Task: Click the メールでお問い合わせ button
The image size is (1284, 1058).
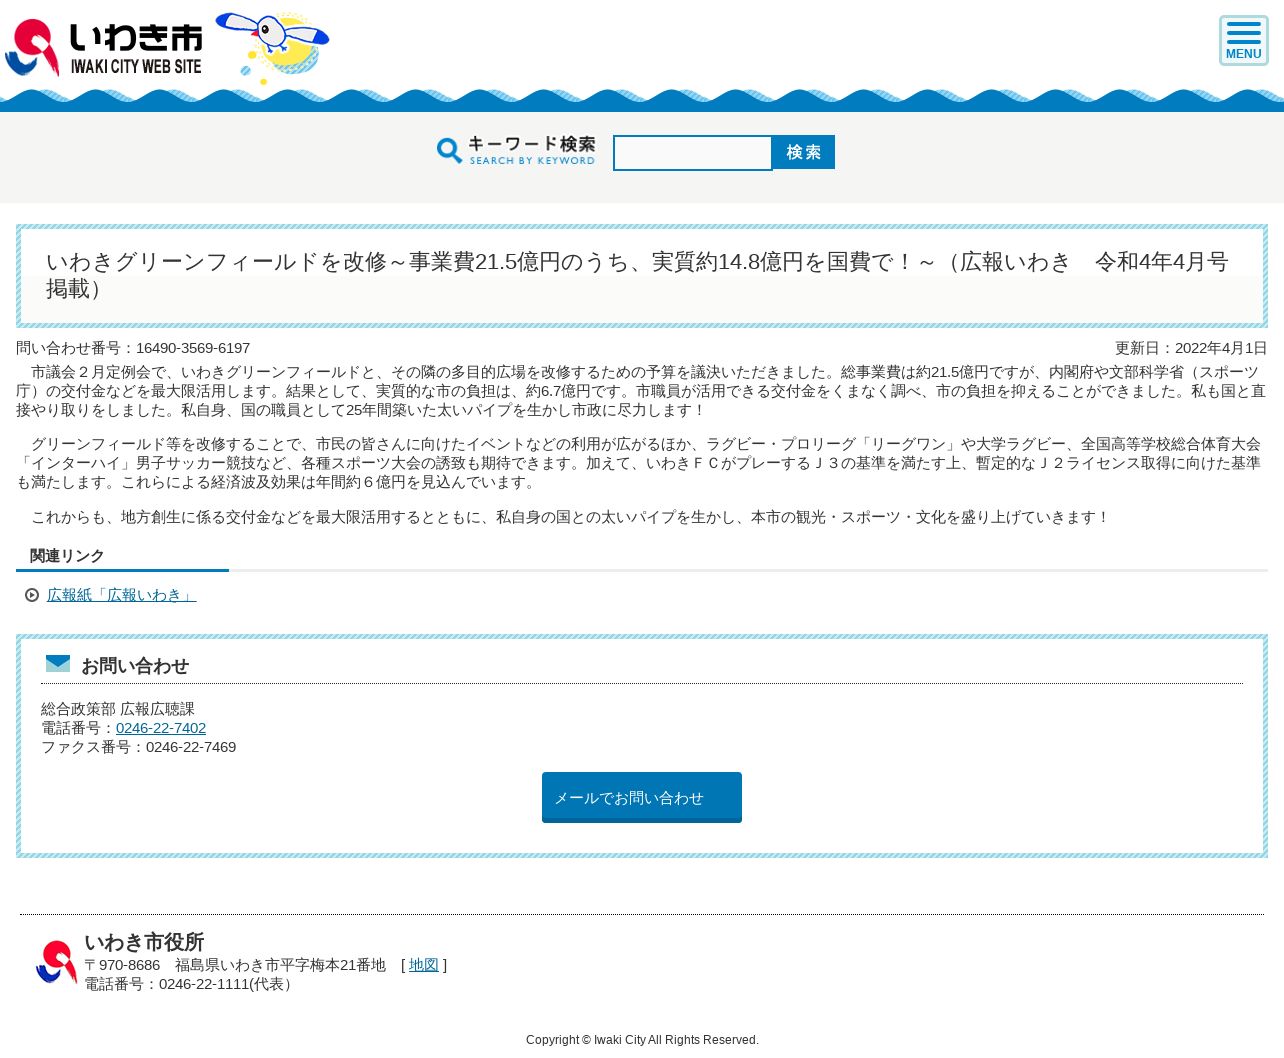Action: pos(642,797)
